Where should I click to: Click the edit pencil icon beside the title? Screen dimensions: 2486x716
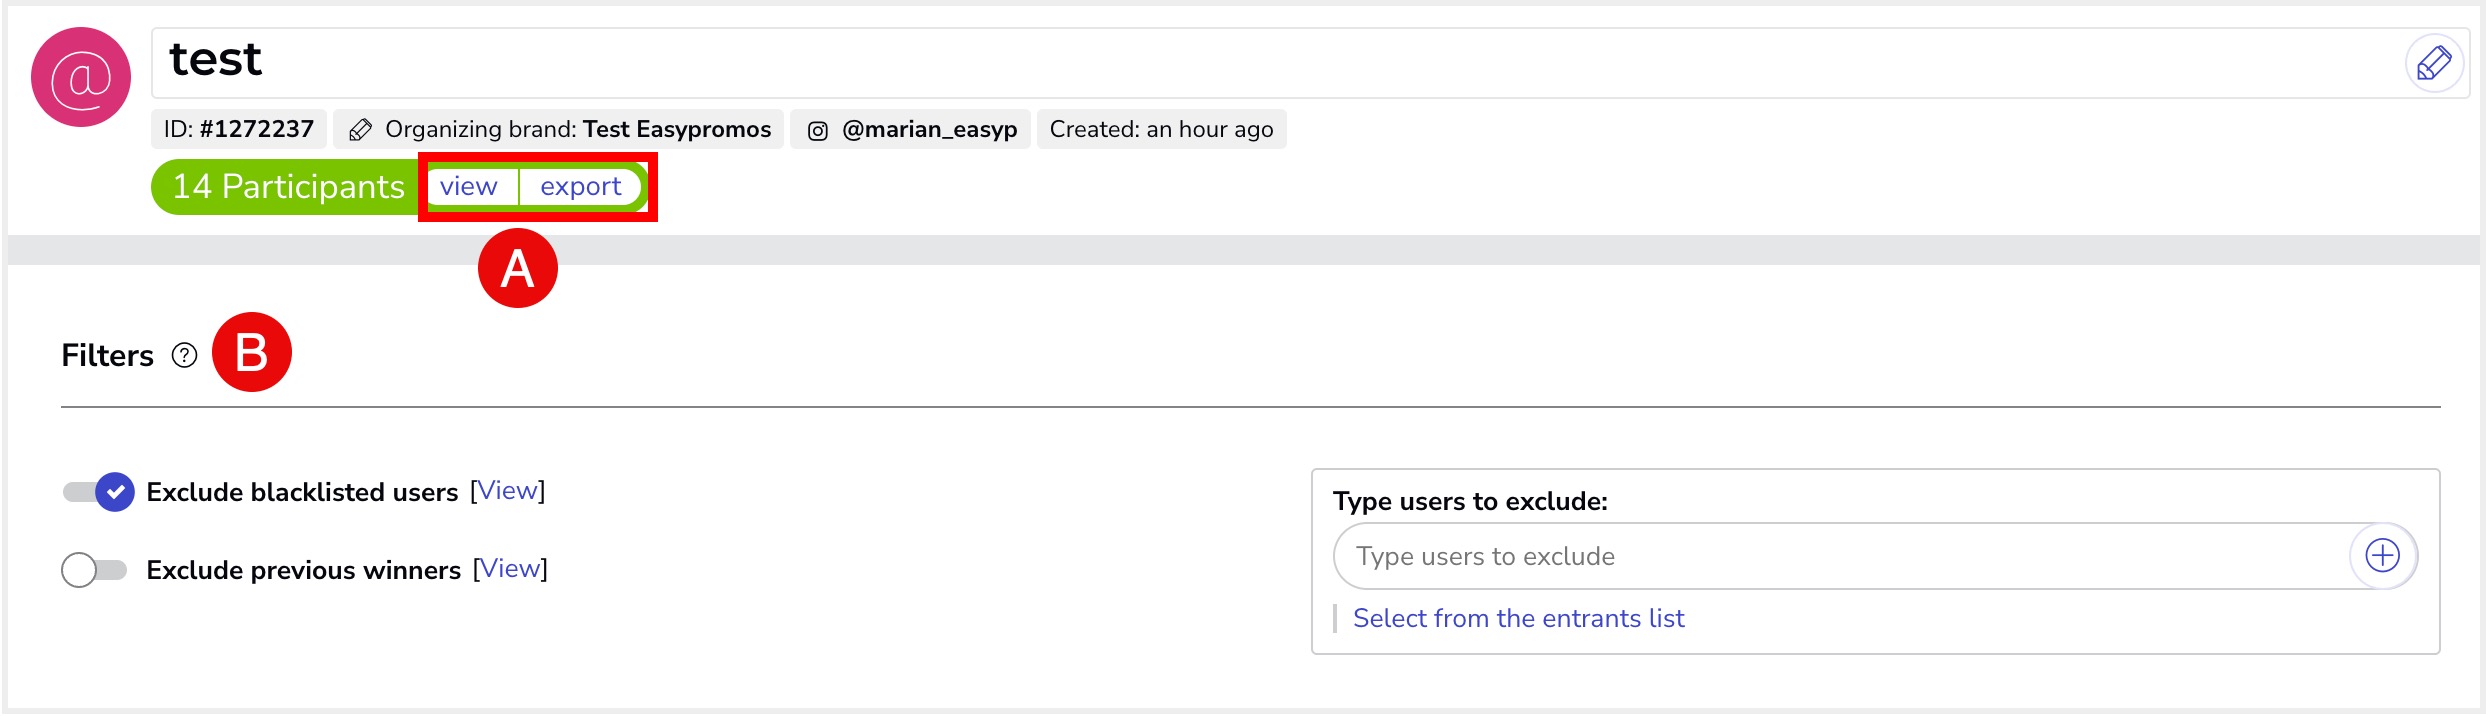(2433, 63)
